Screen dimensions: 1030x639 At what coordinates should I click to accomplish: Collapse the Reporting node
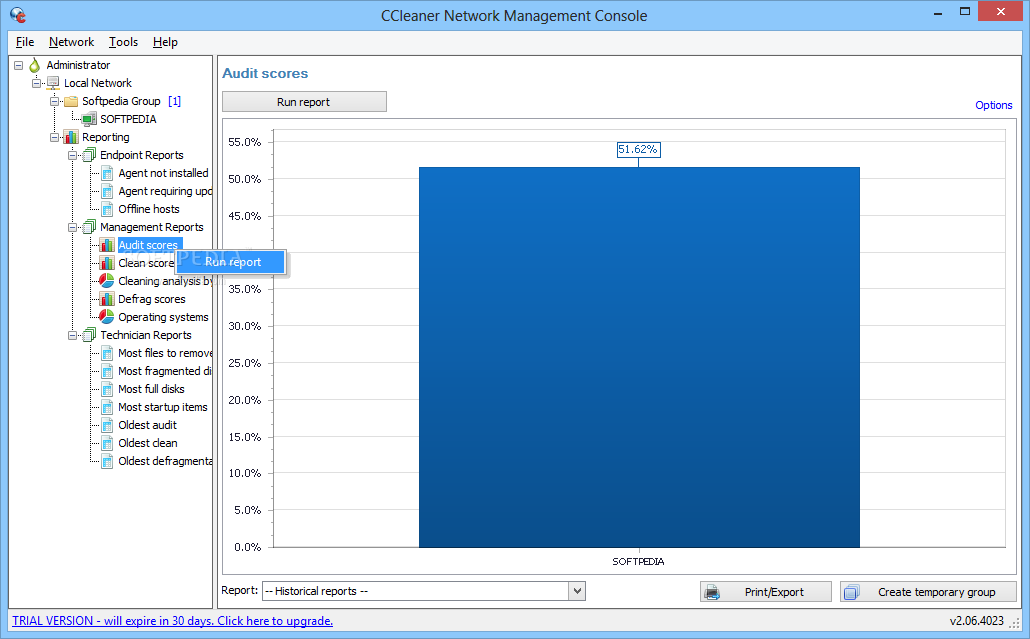55,137
